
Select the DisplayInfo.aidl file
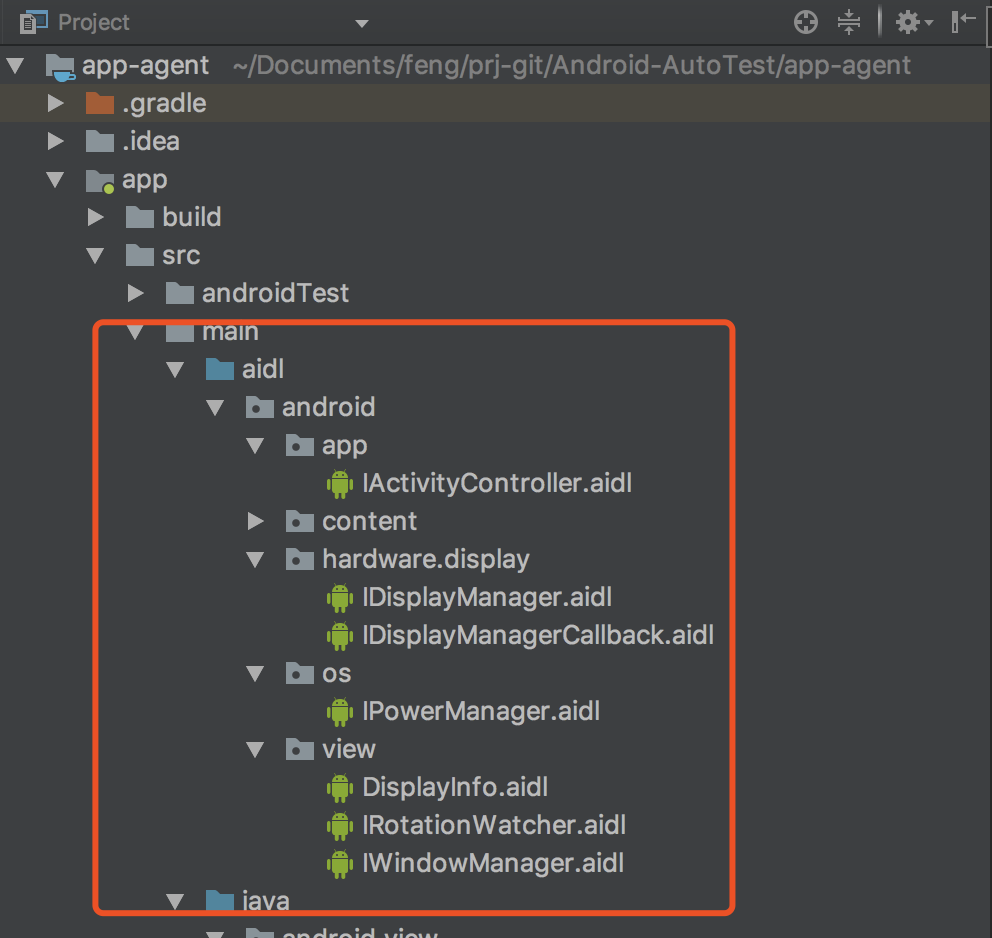coord(455,788)
